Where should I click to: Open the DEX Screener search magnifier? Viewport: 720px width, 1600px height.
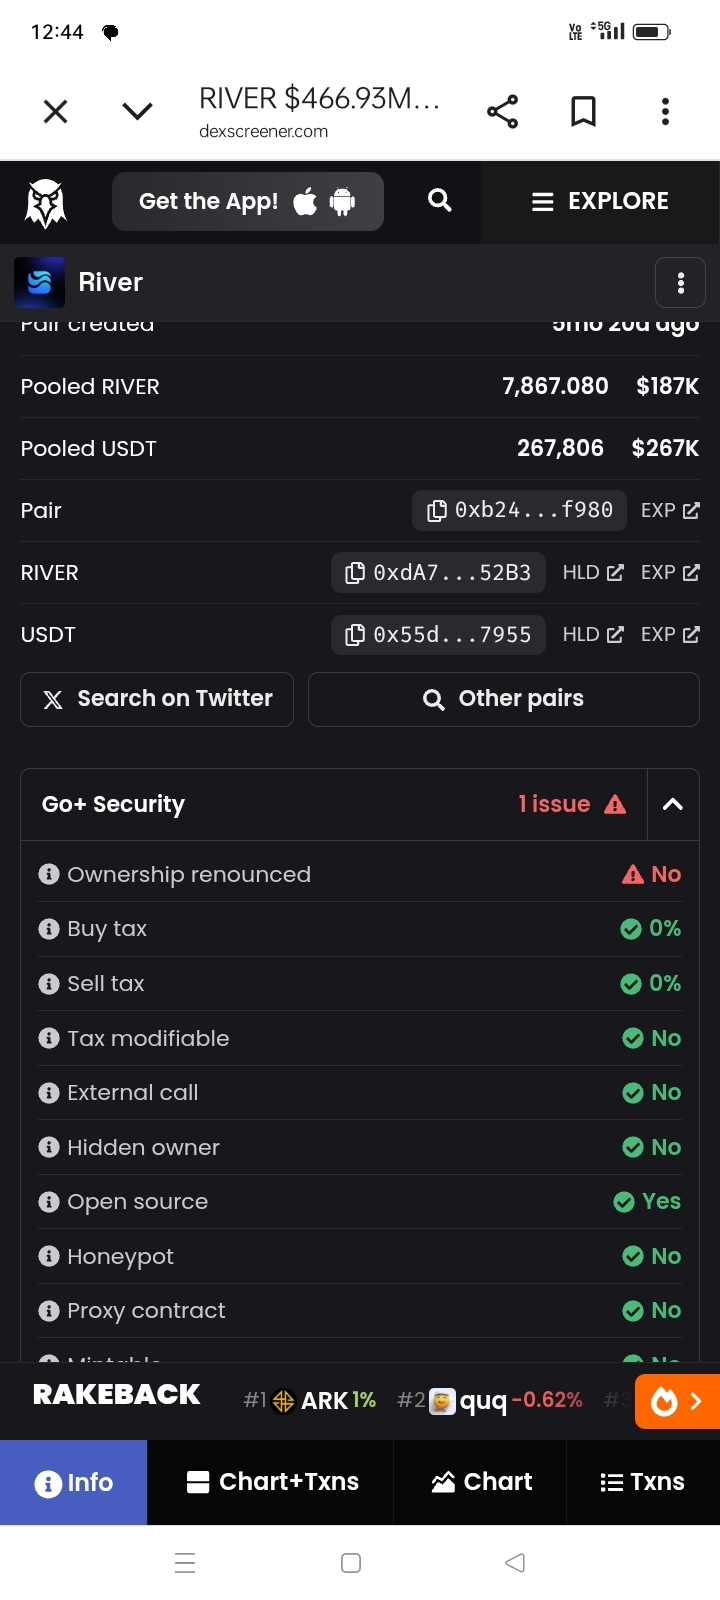point(440,200)
